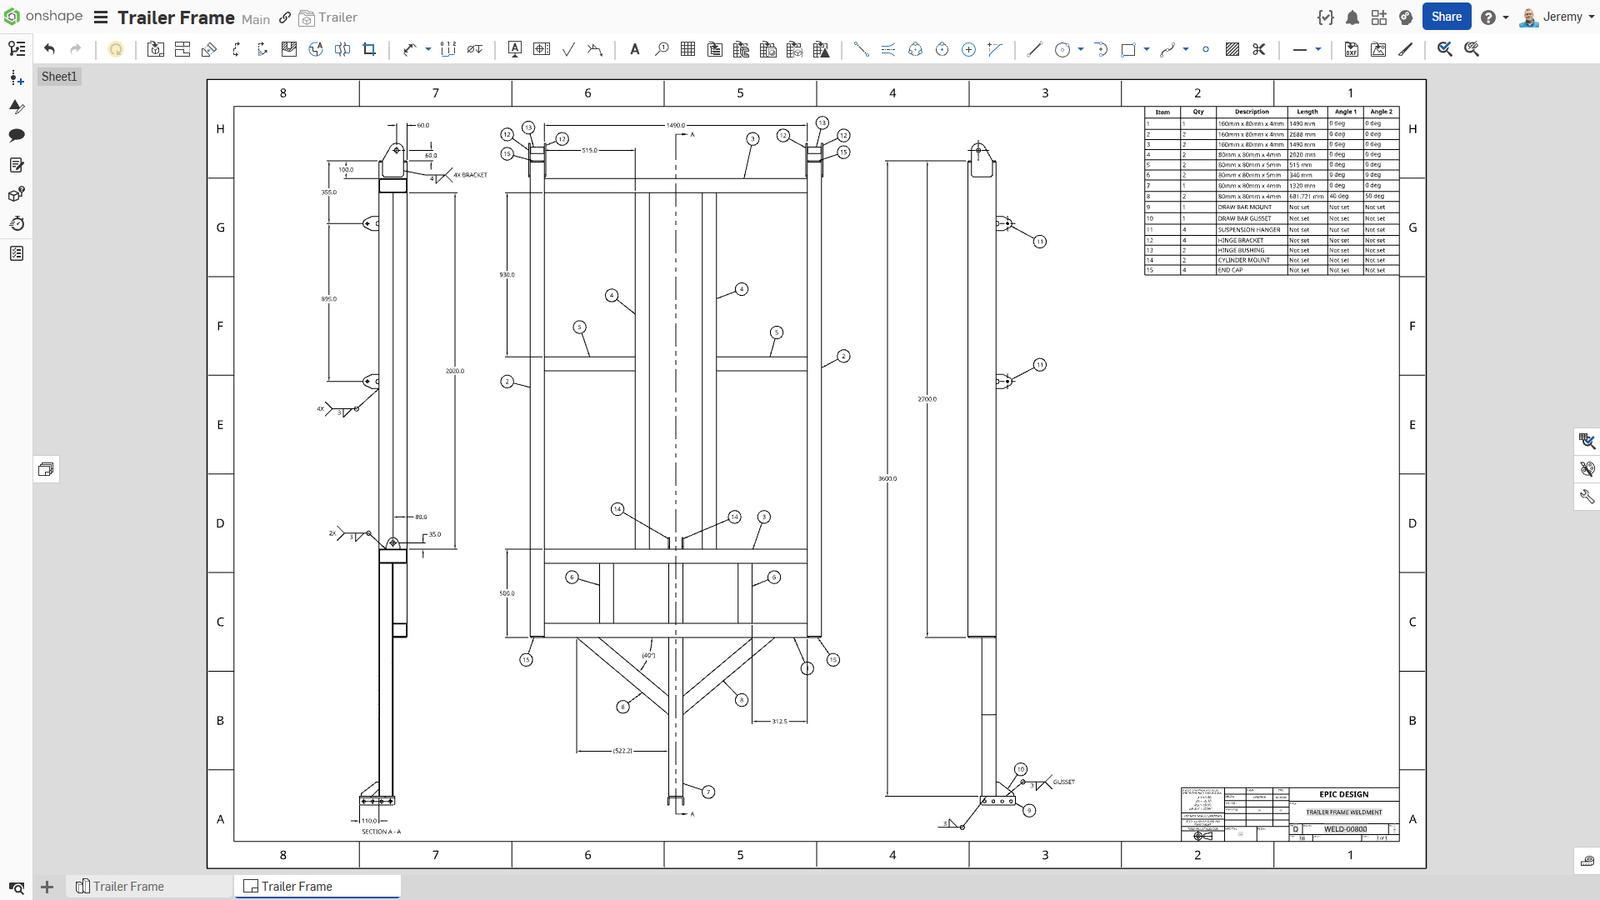Add a new tab with the plus button

coord(47,886)
